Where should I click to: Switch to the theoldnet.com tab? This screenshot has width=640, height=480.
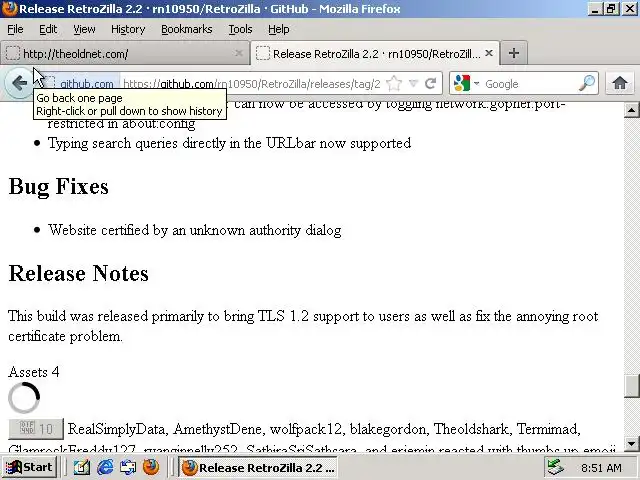(124, 53)
